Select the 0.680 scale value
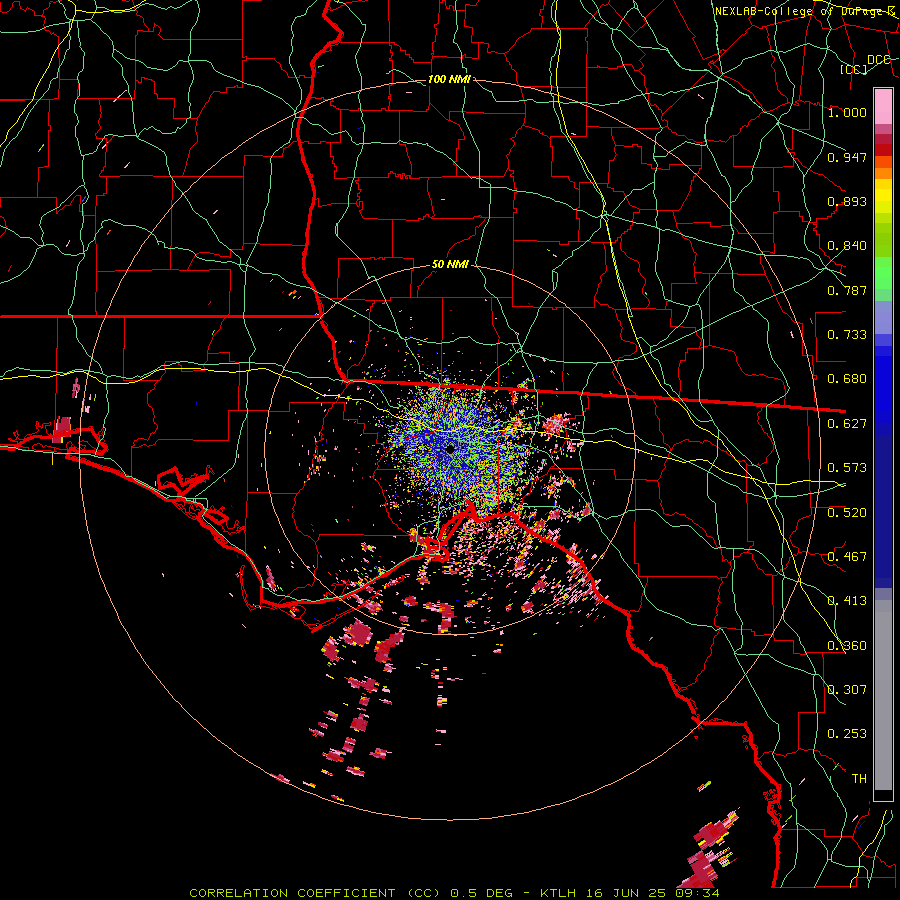The image size is (900, 900). (x=847, y=379)
